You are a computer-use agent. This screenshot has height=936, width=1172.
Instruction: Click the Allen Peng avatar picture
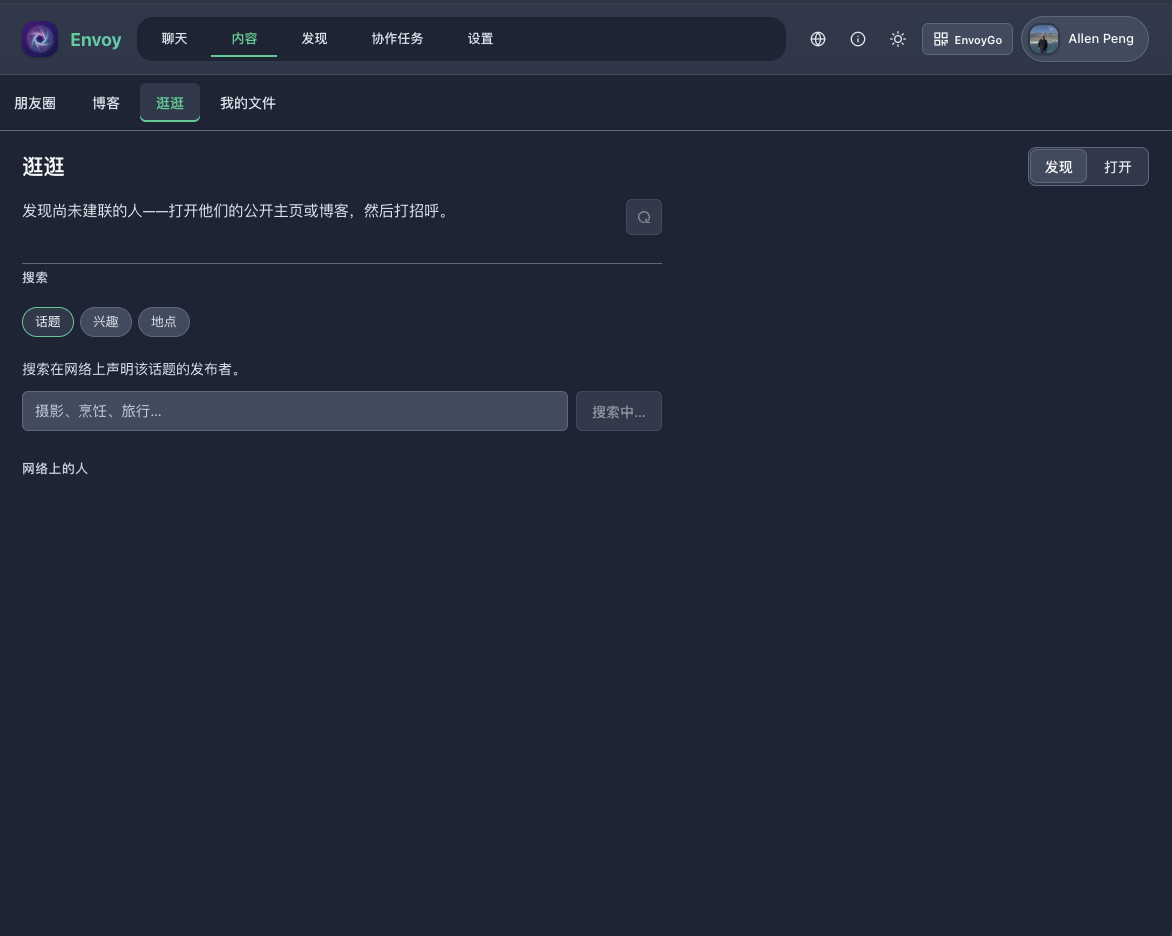(1044, 39)
